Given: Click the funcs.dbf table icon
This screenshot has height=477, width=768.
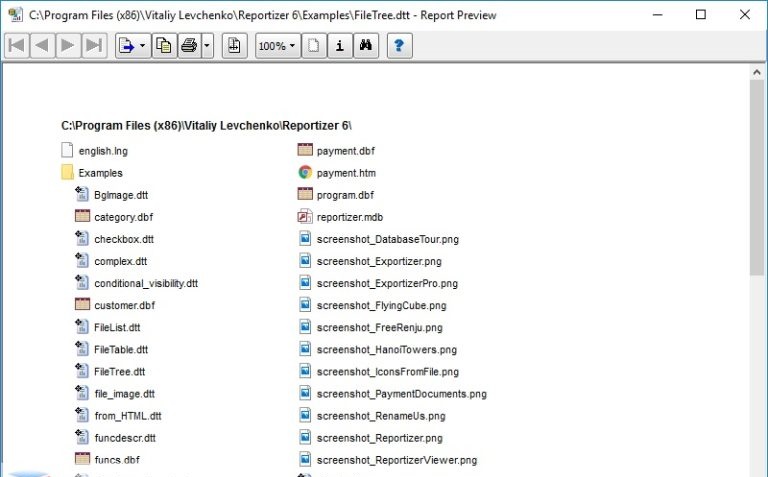Looking at the screenshot, I should click(x=82, y=458).
